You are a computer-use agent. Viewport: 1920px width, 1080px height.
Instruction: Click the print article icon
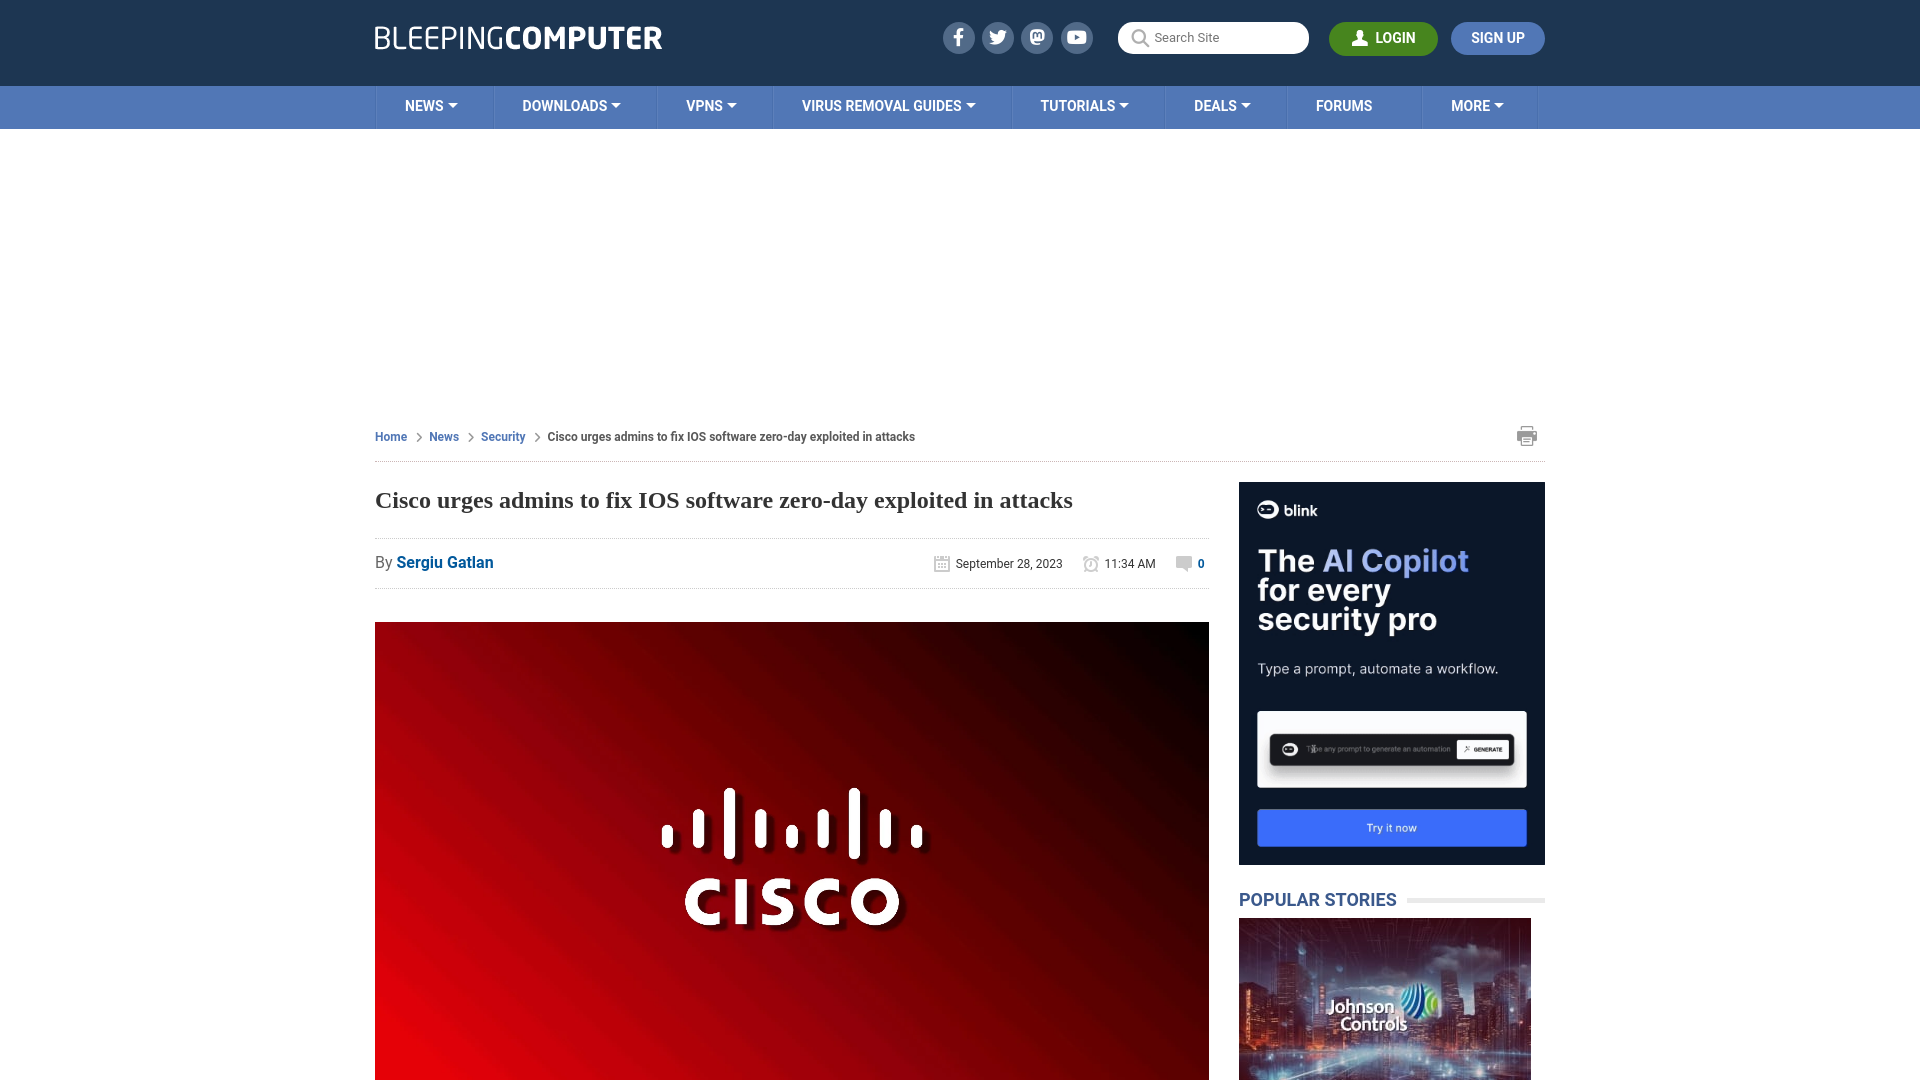(x=1527, y=436)
